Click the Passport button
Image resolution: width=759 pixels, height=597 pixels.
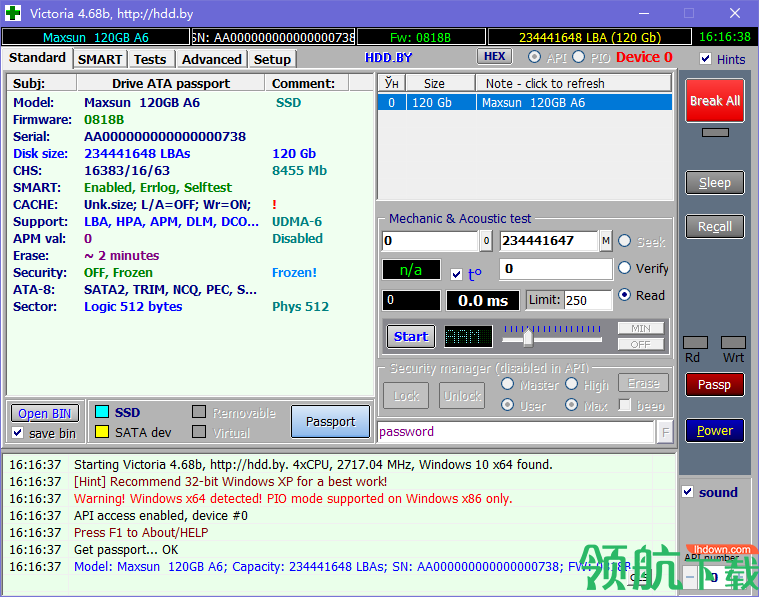[x=330, y=421]
